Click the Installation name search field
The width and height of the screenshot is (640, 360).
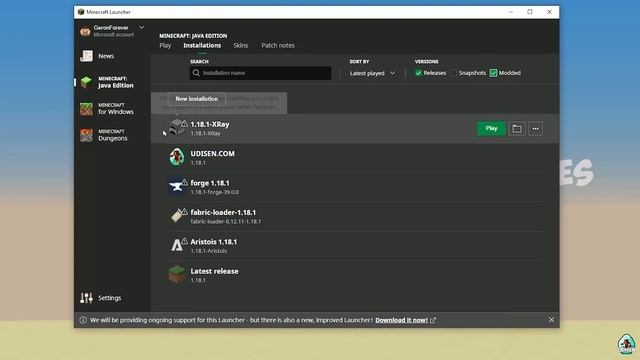pos(260,73)
